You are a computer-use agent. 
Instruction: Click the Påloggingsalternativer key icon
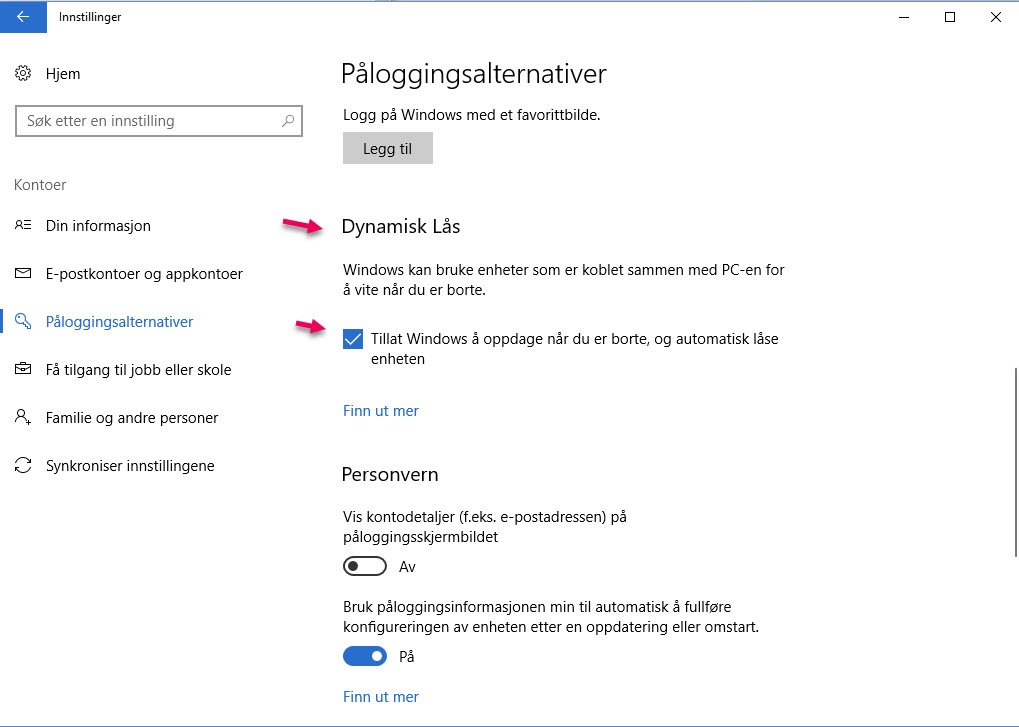23,322
